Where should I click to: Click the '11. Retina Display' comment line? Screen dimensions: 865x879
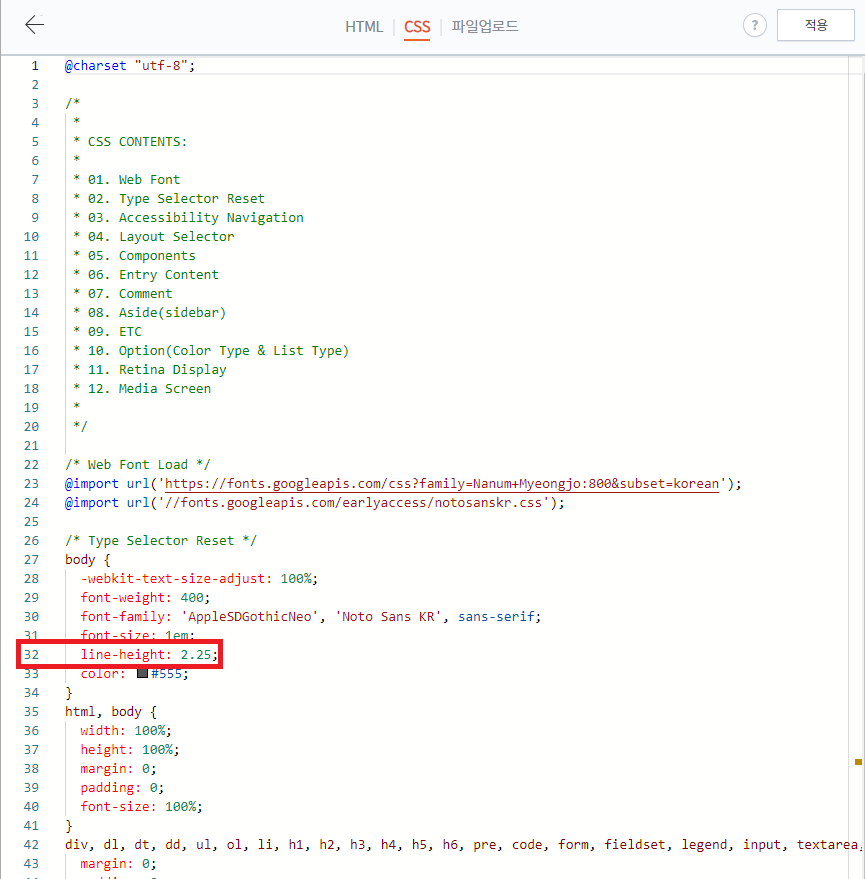[150, 370]
